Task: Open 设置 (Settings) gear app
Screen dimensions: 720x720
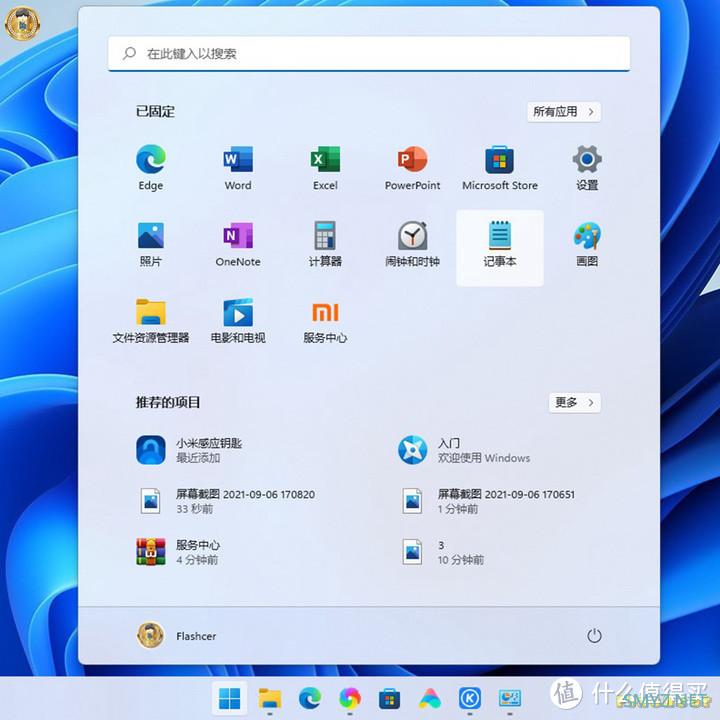Action: 587,167
